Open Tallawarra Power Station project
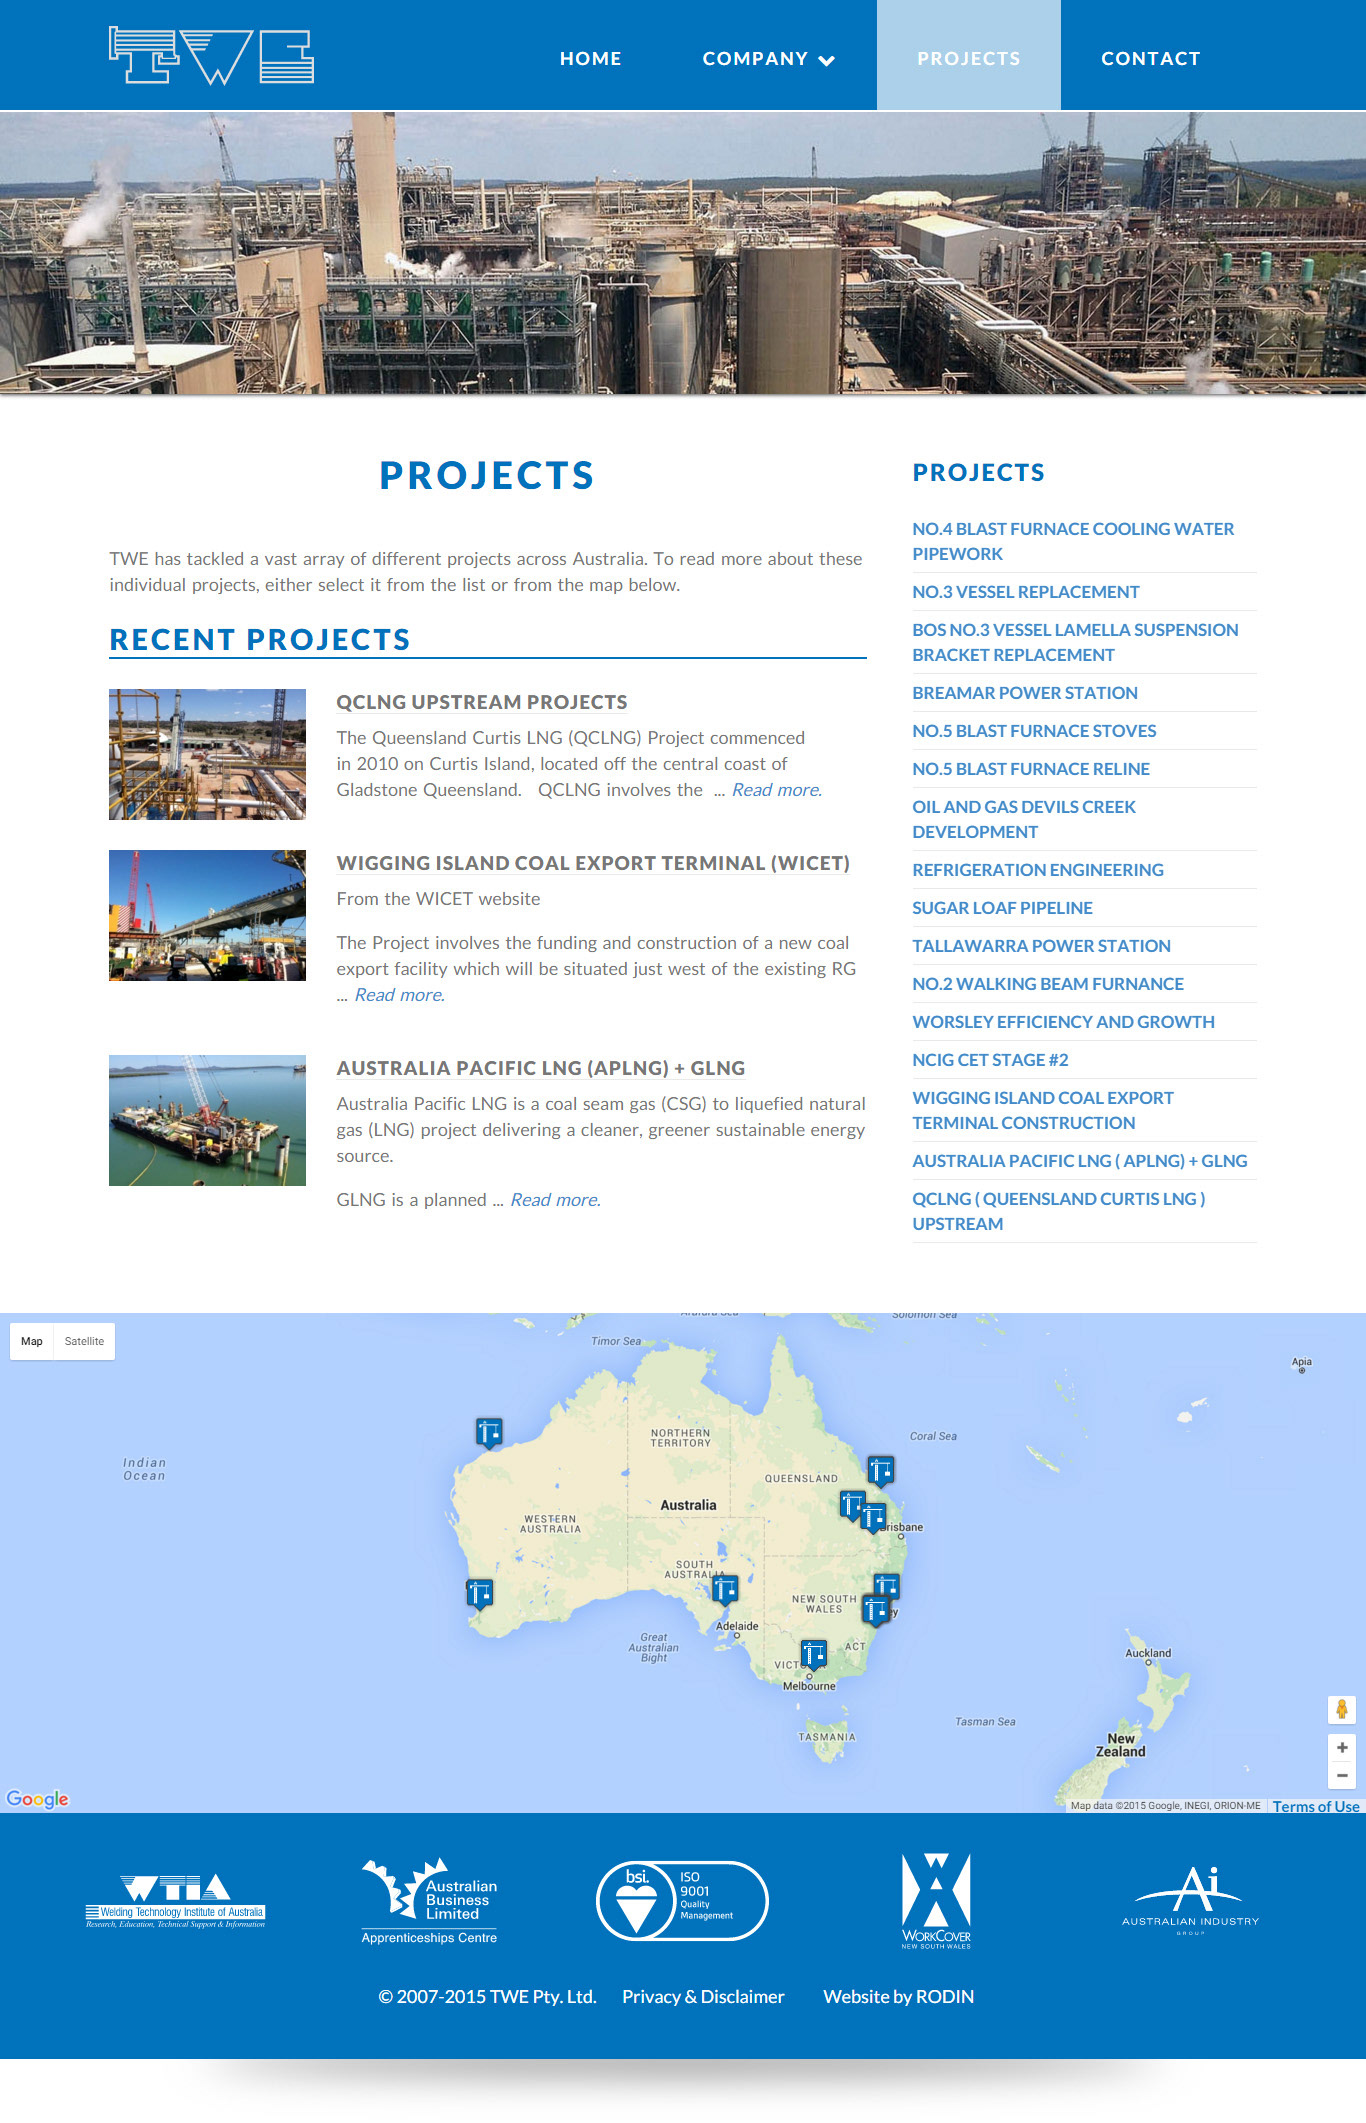1366x2123 pixels. [1041, 946]
